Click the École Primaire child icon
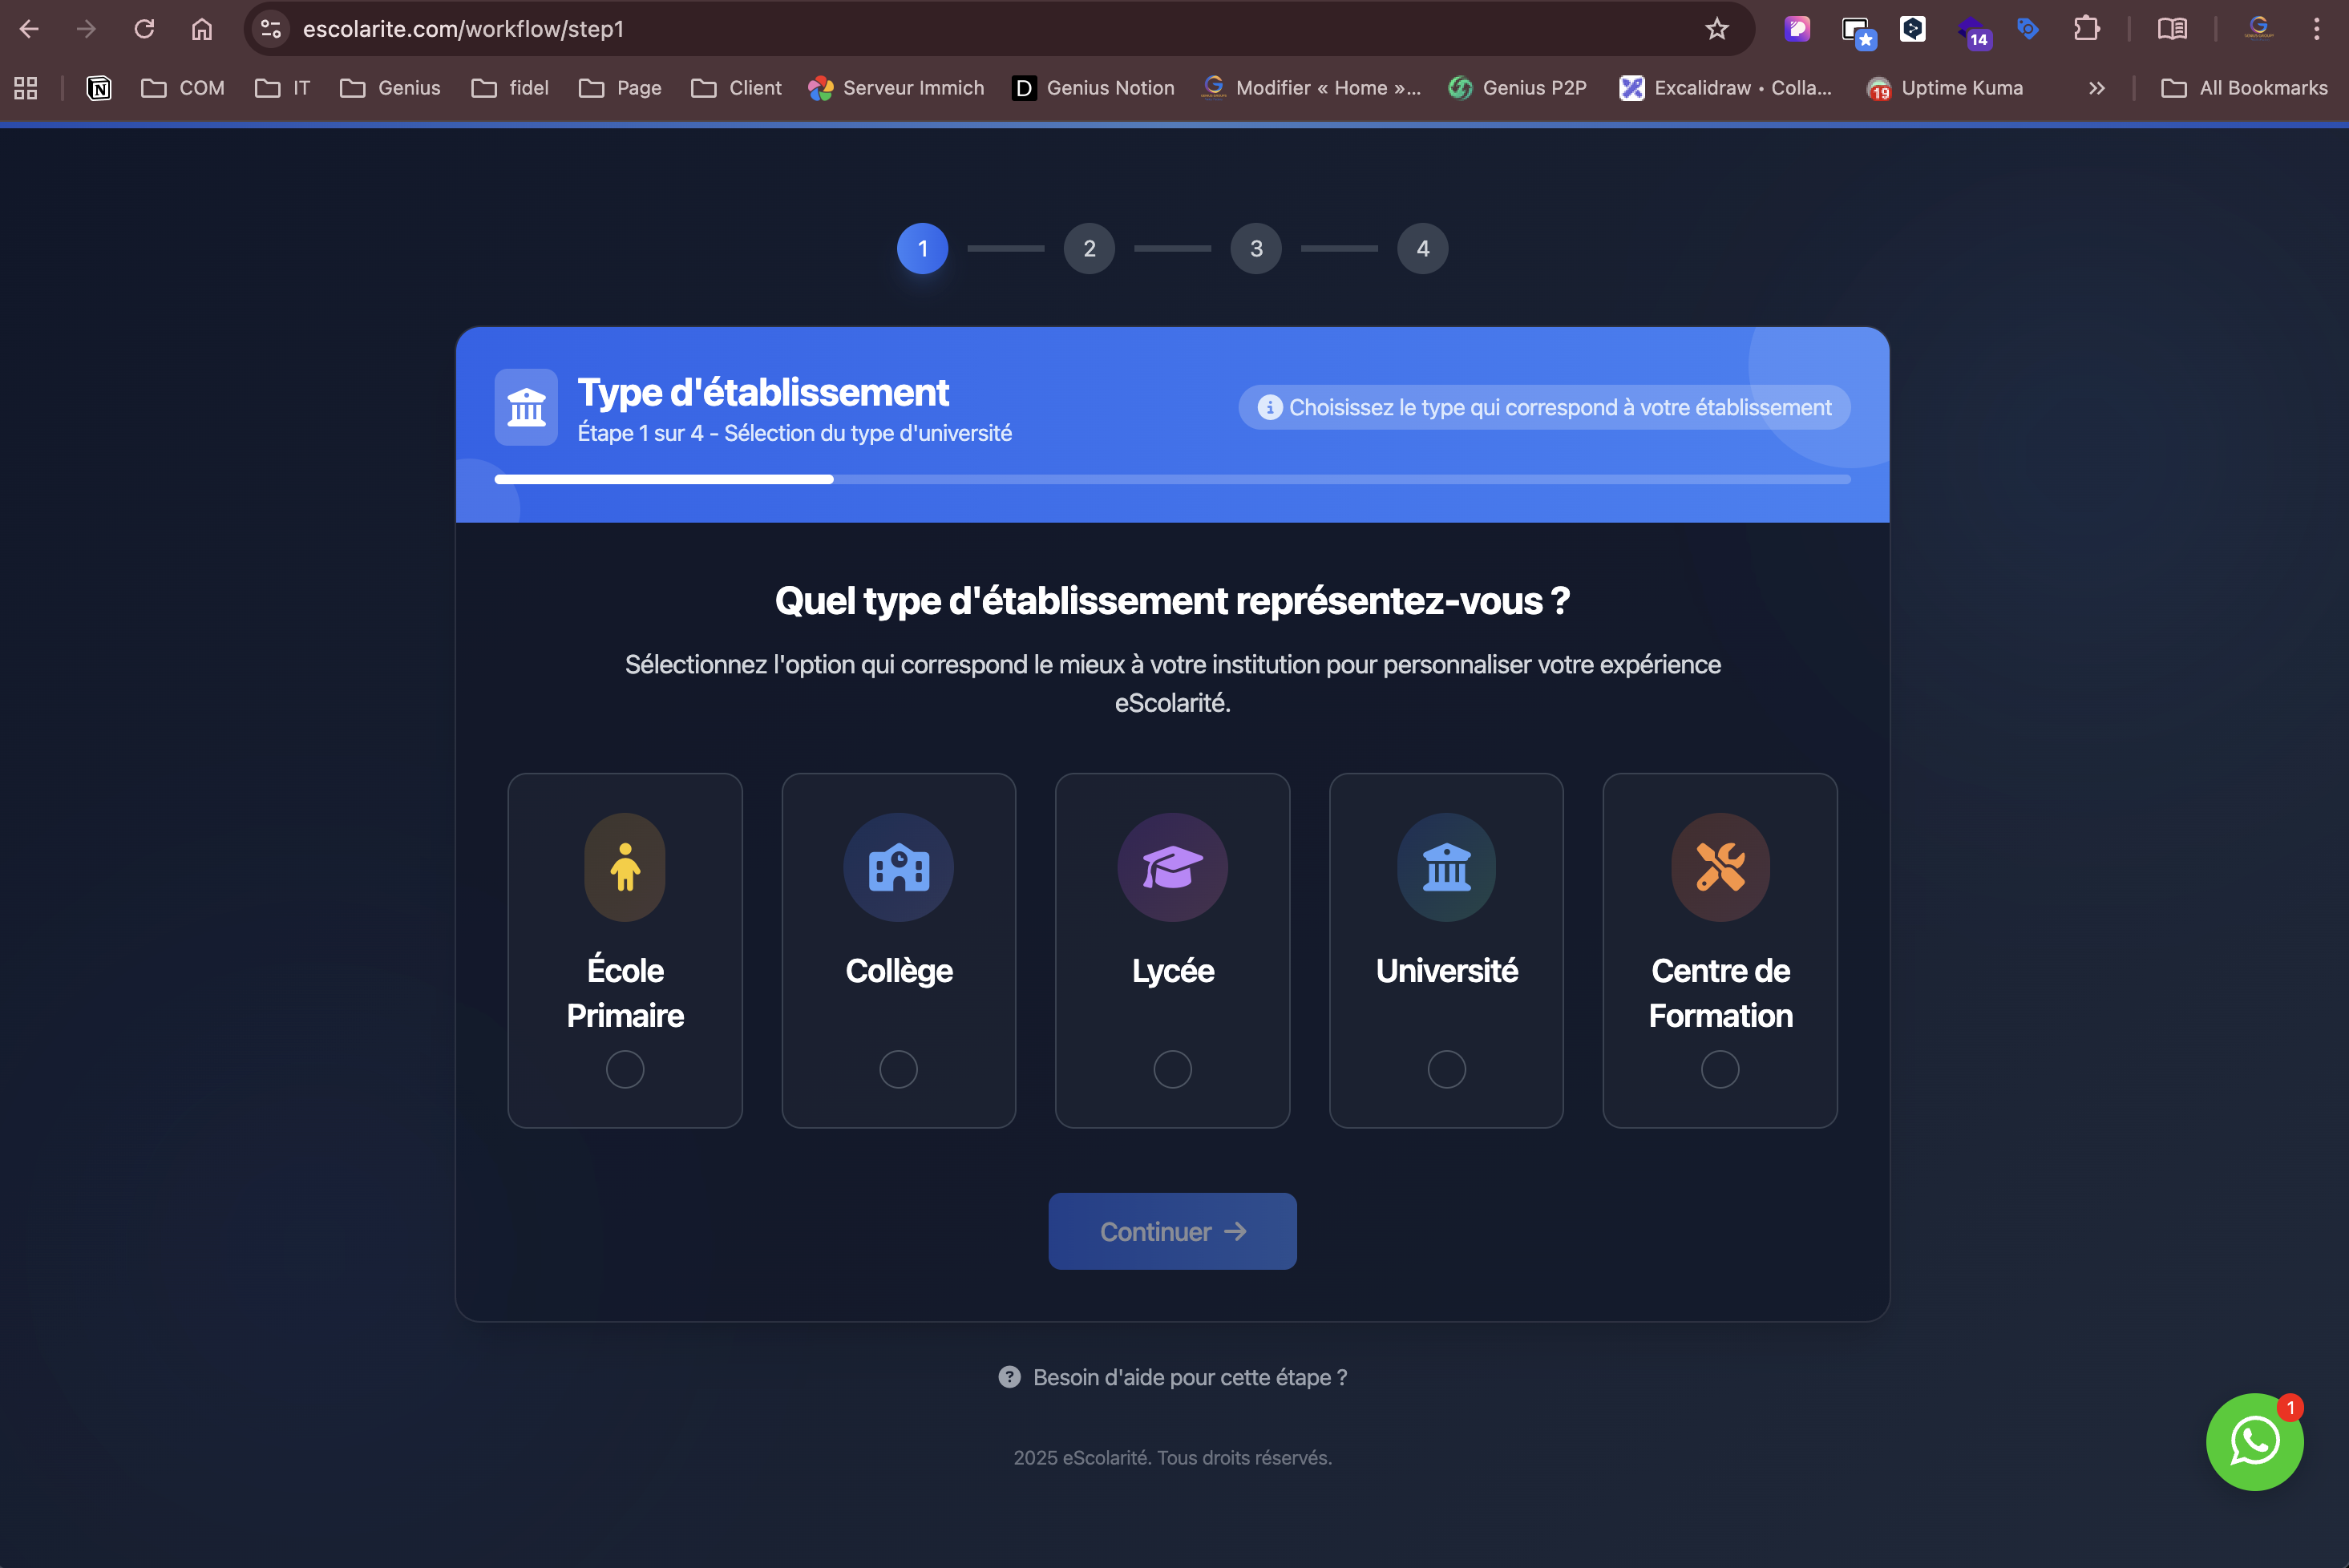 click(x=625, y=867)
